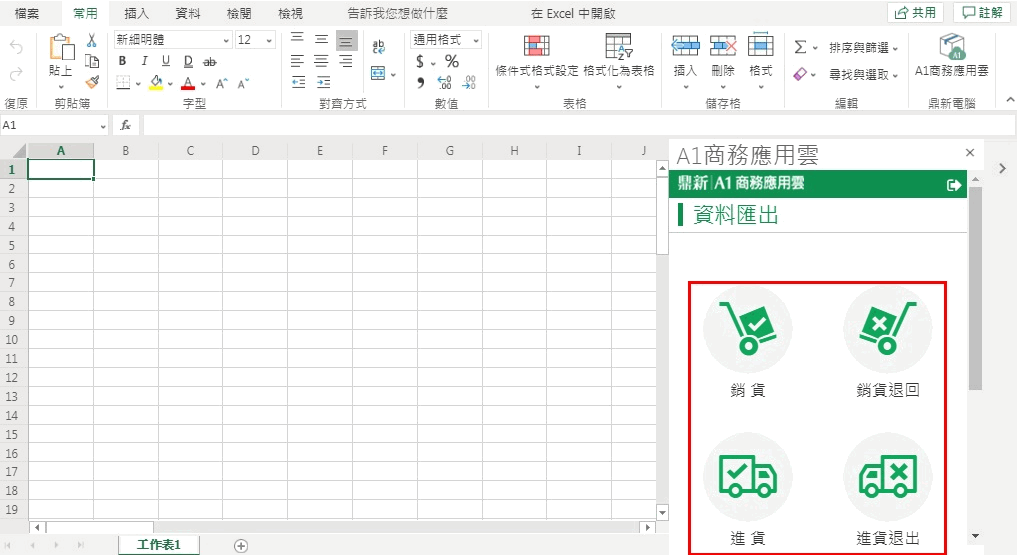Click the Copy icon
The image size is (1017, 557).
91,62
